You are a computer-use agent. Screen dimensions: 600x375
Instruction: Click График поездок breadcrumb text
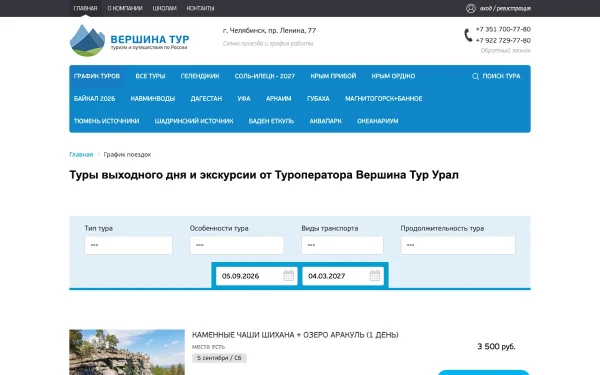127,155
